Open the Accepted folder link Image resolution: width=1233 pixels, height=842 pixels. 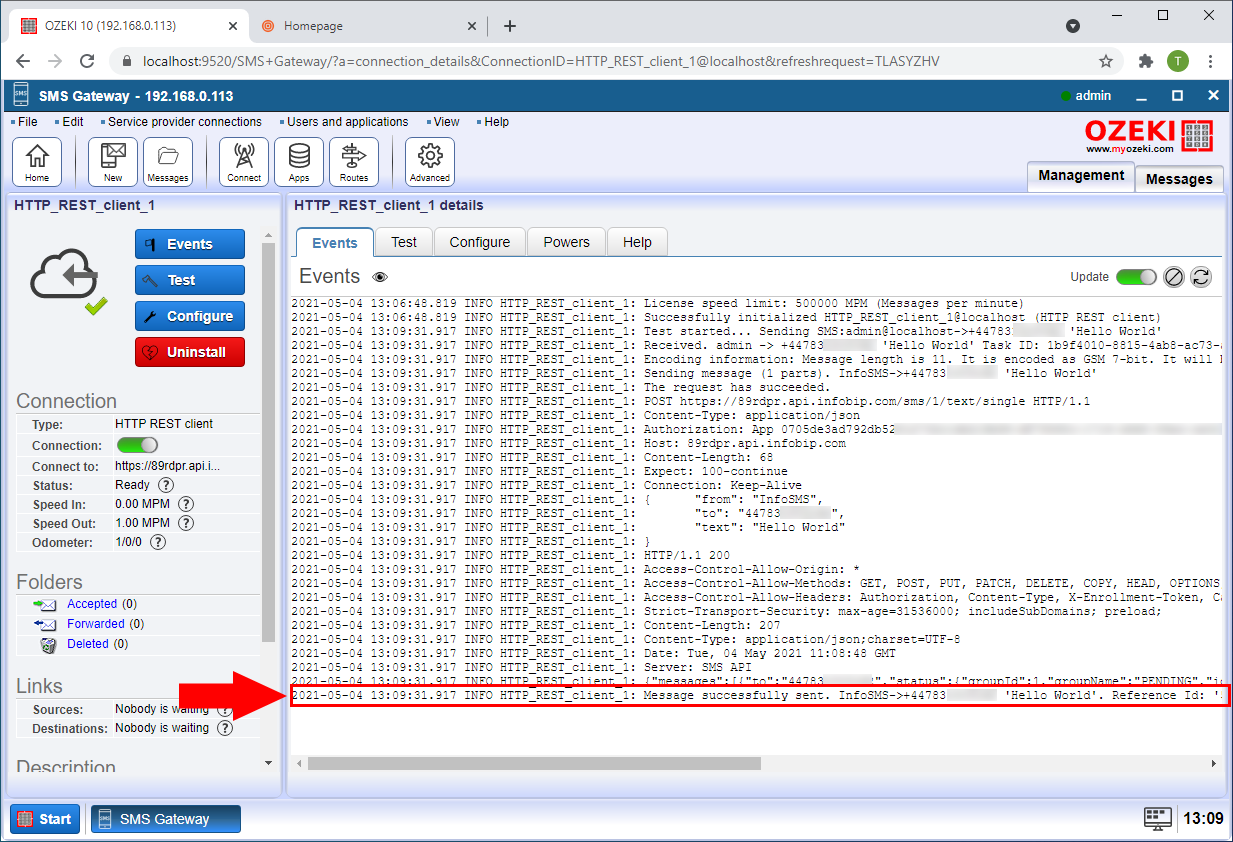click(x=92, y=604)
